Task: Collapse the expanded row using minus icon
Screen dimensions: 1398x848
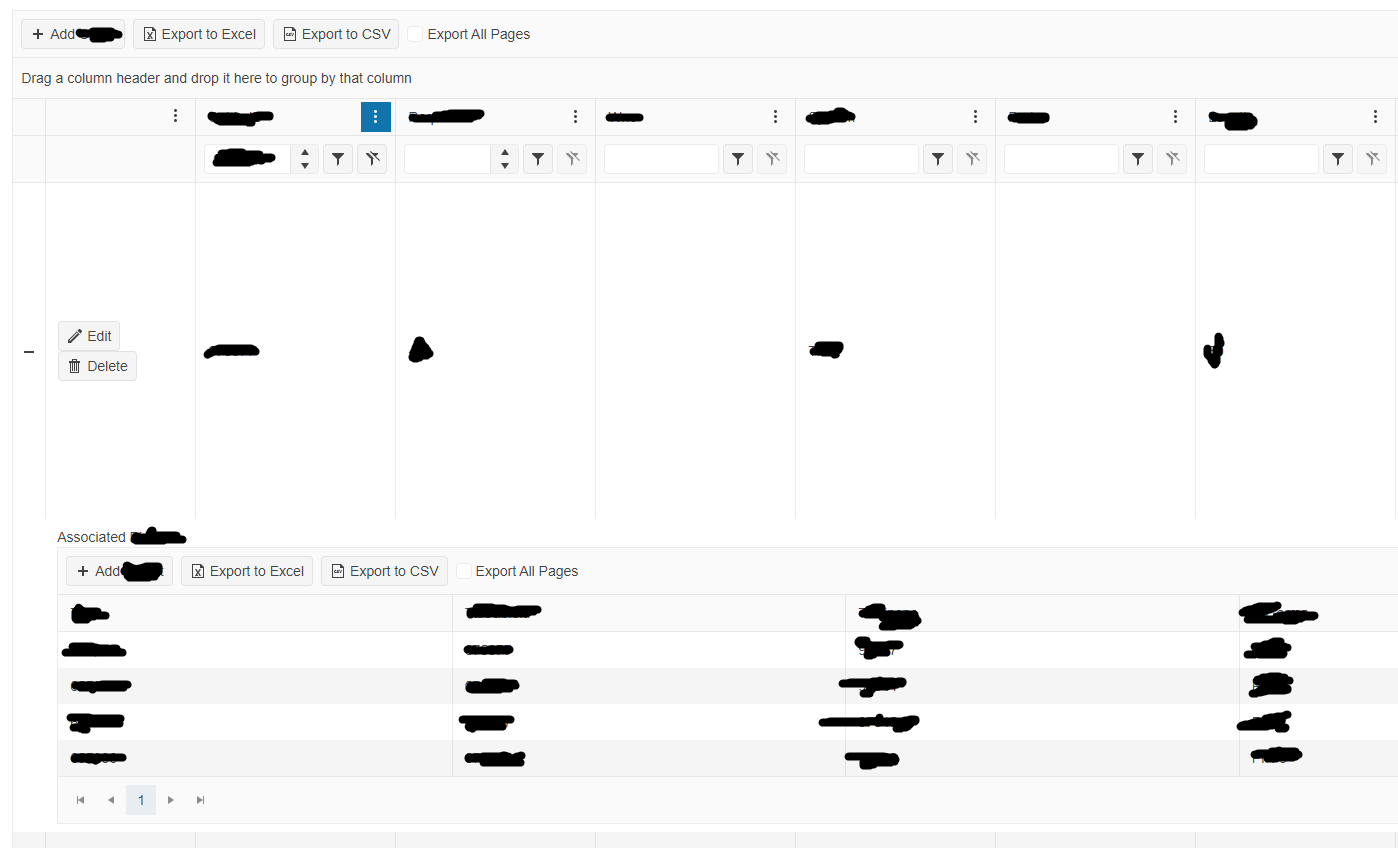Action: pos(29,352)
